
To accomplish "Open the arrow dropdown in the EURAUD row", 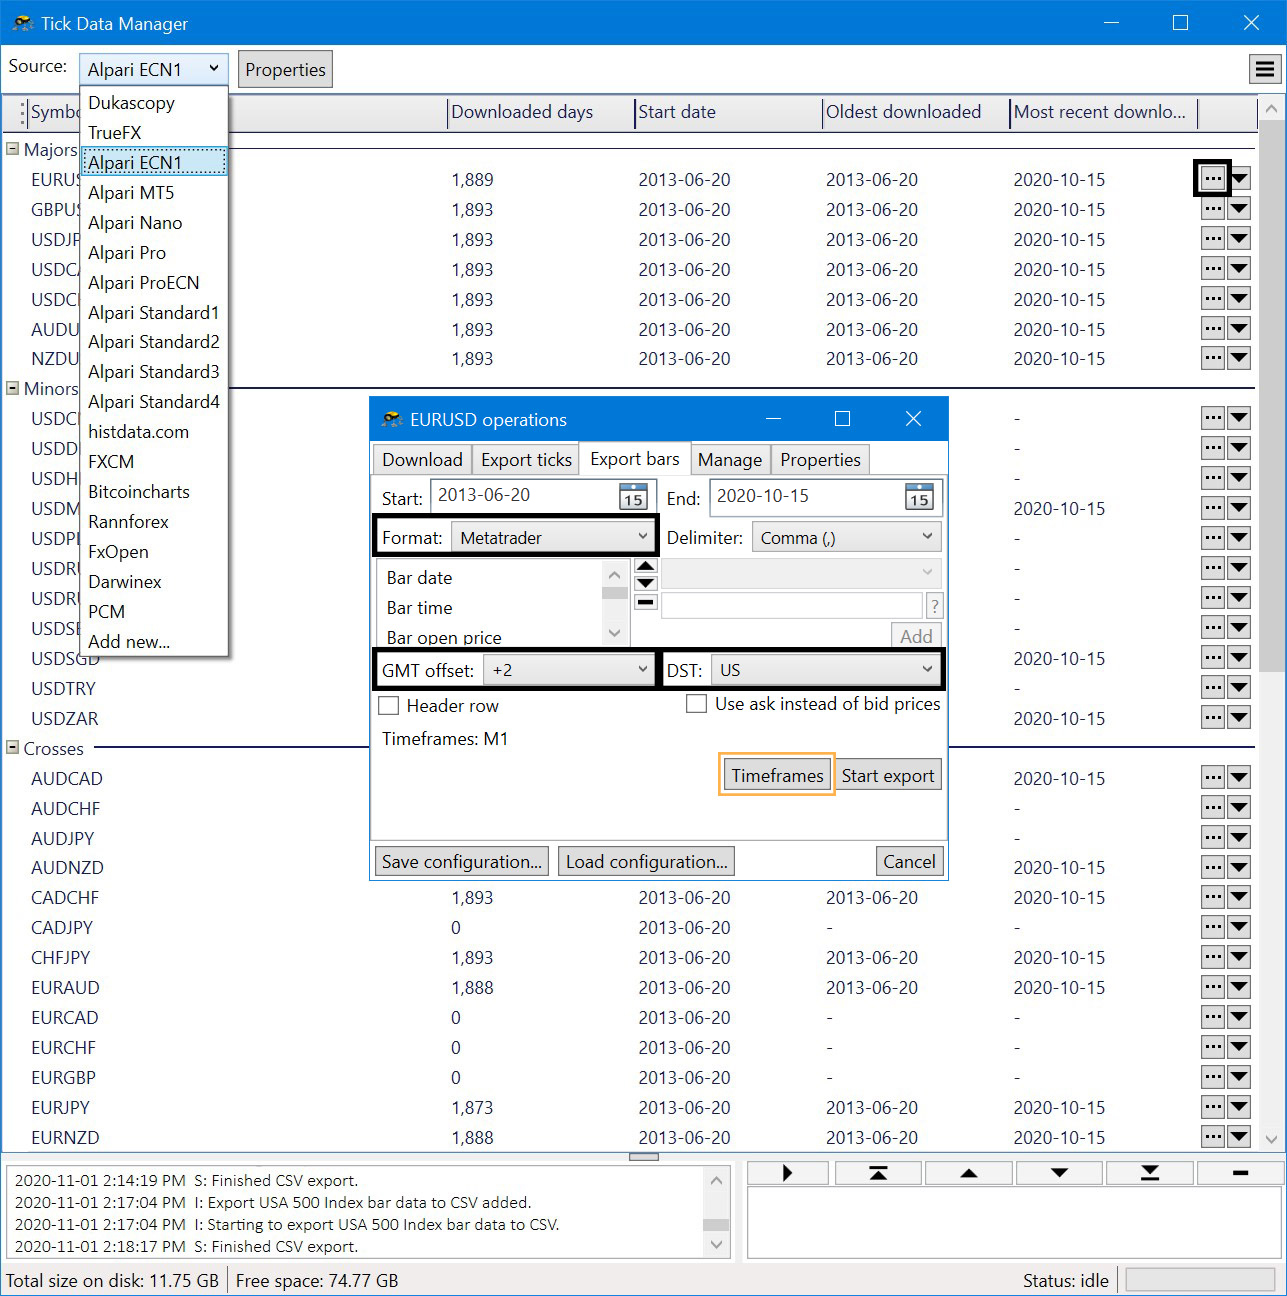I will (x=1239, y=987).
